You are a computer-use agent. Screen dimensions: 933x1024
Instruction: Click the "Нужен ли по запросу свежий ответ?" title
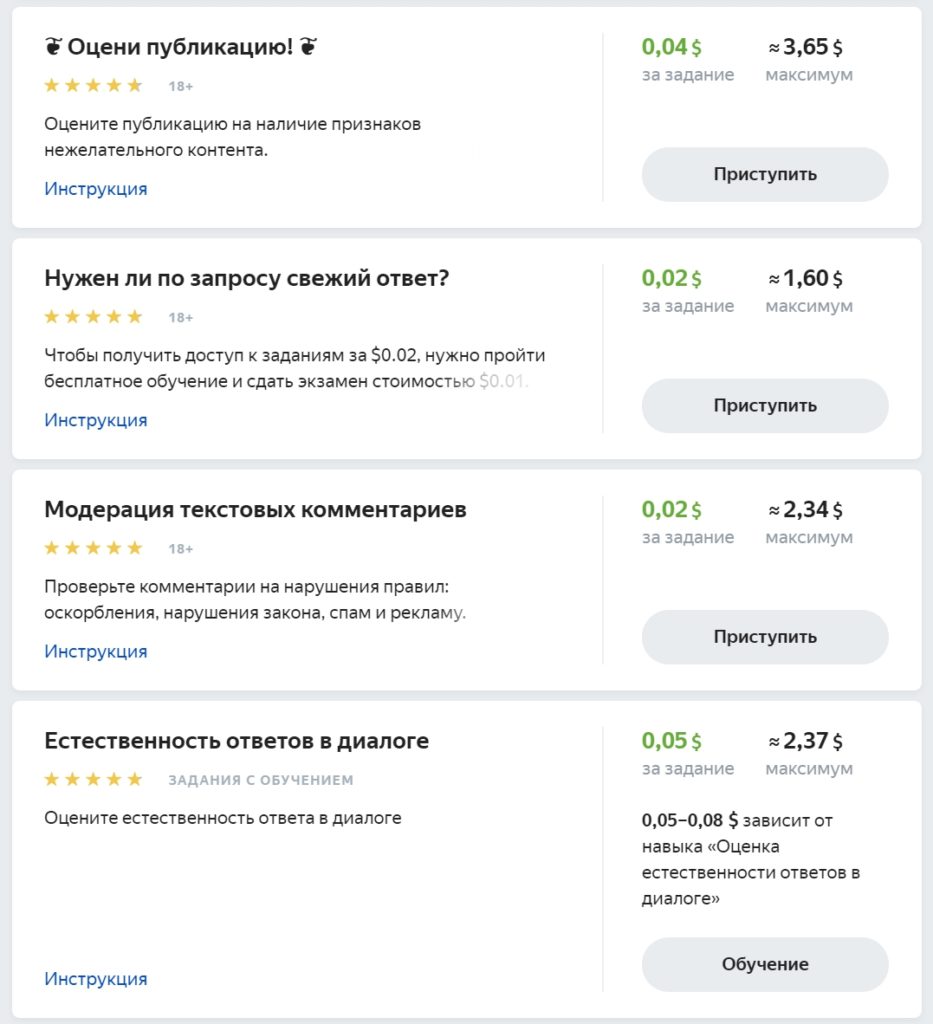pos(247,278)
